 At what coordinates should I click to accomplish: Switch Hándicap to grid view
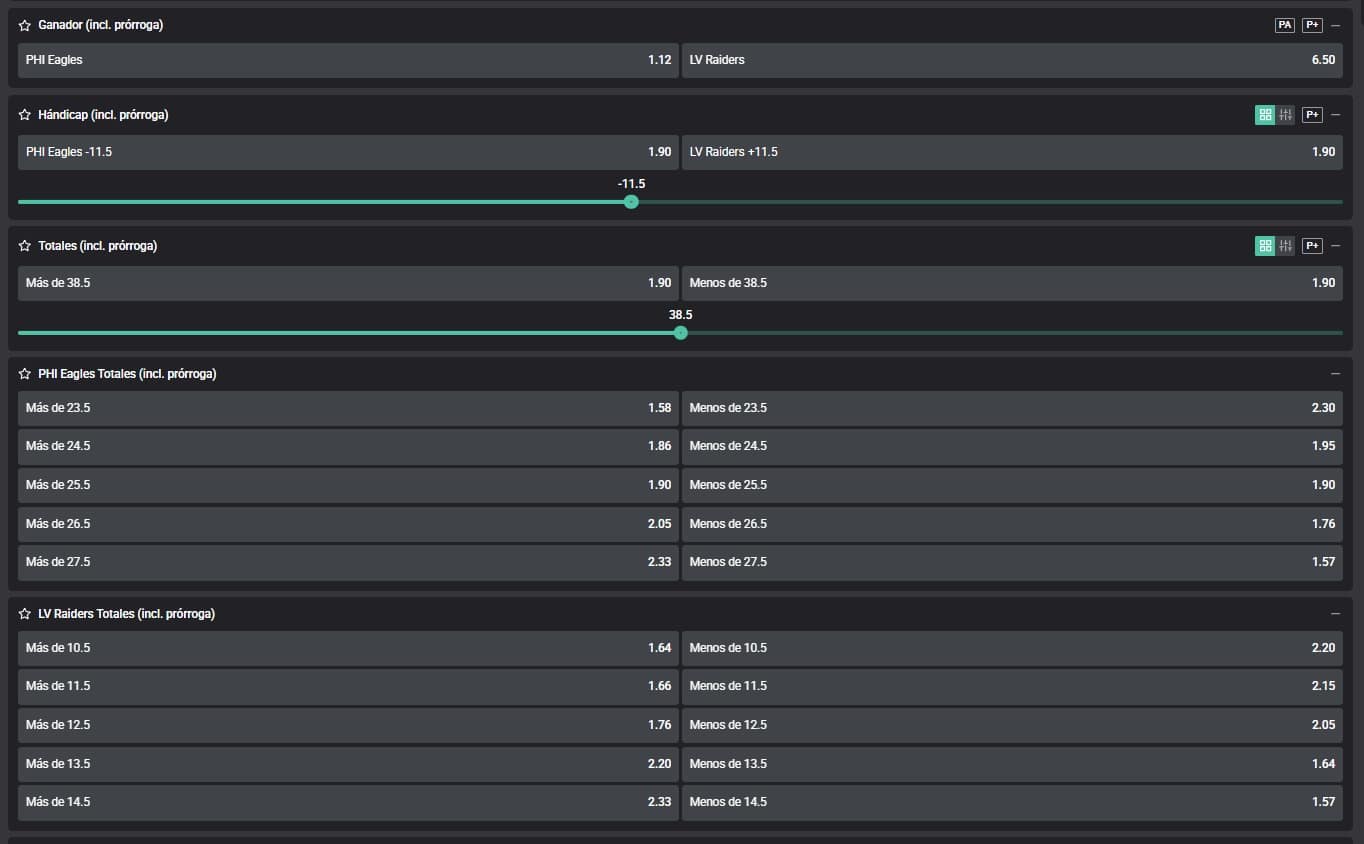(1265, 115)
